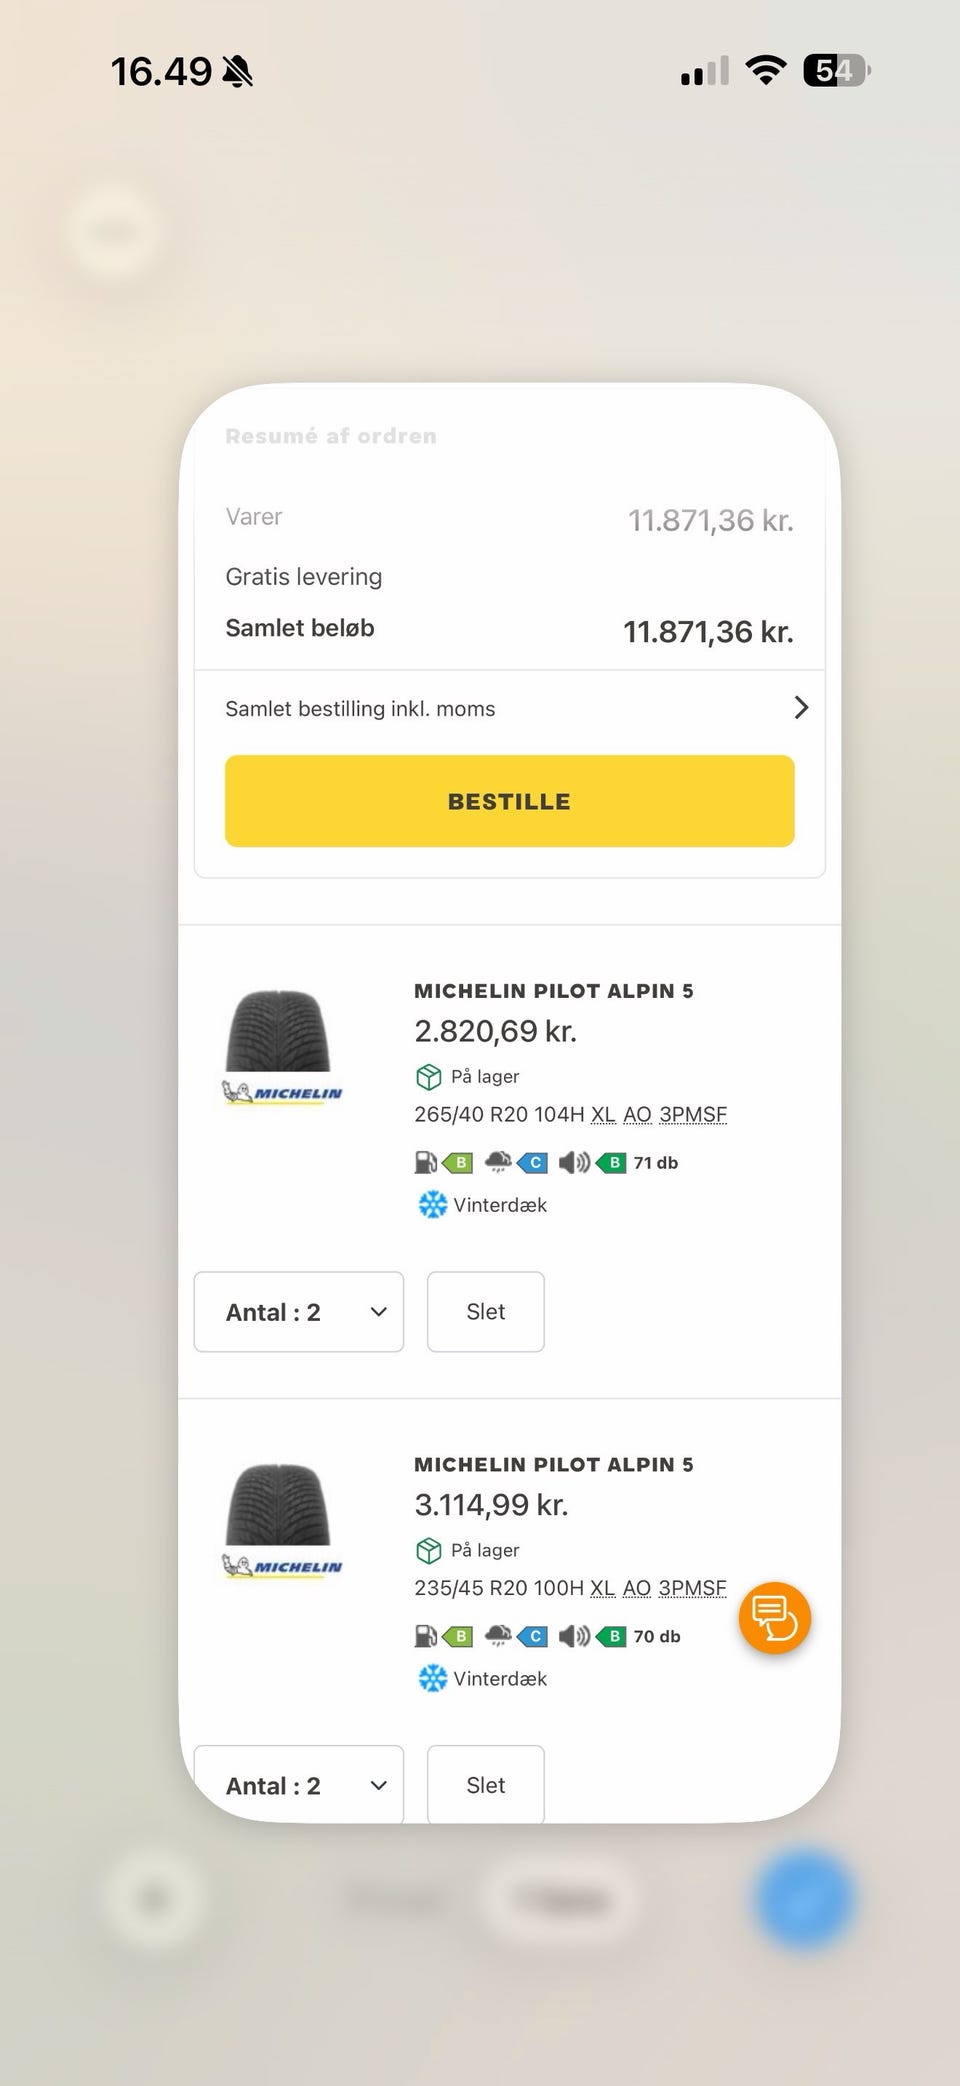Tap the noise speaker icon on first tire
This screenshot has width=960, height=2086.
click(574, 1162)
